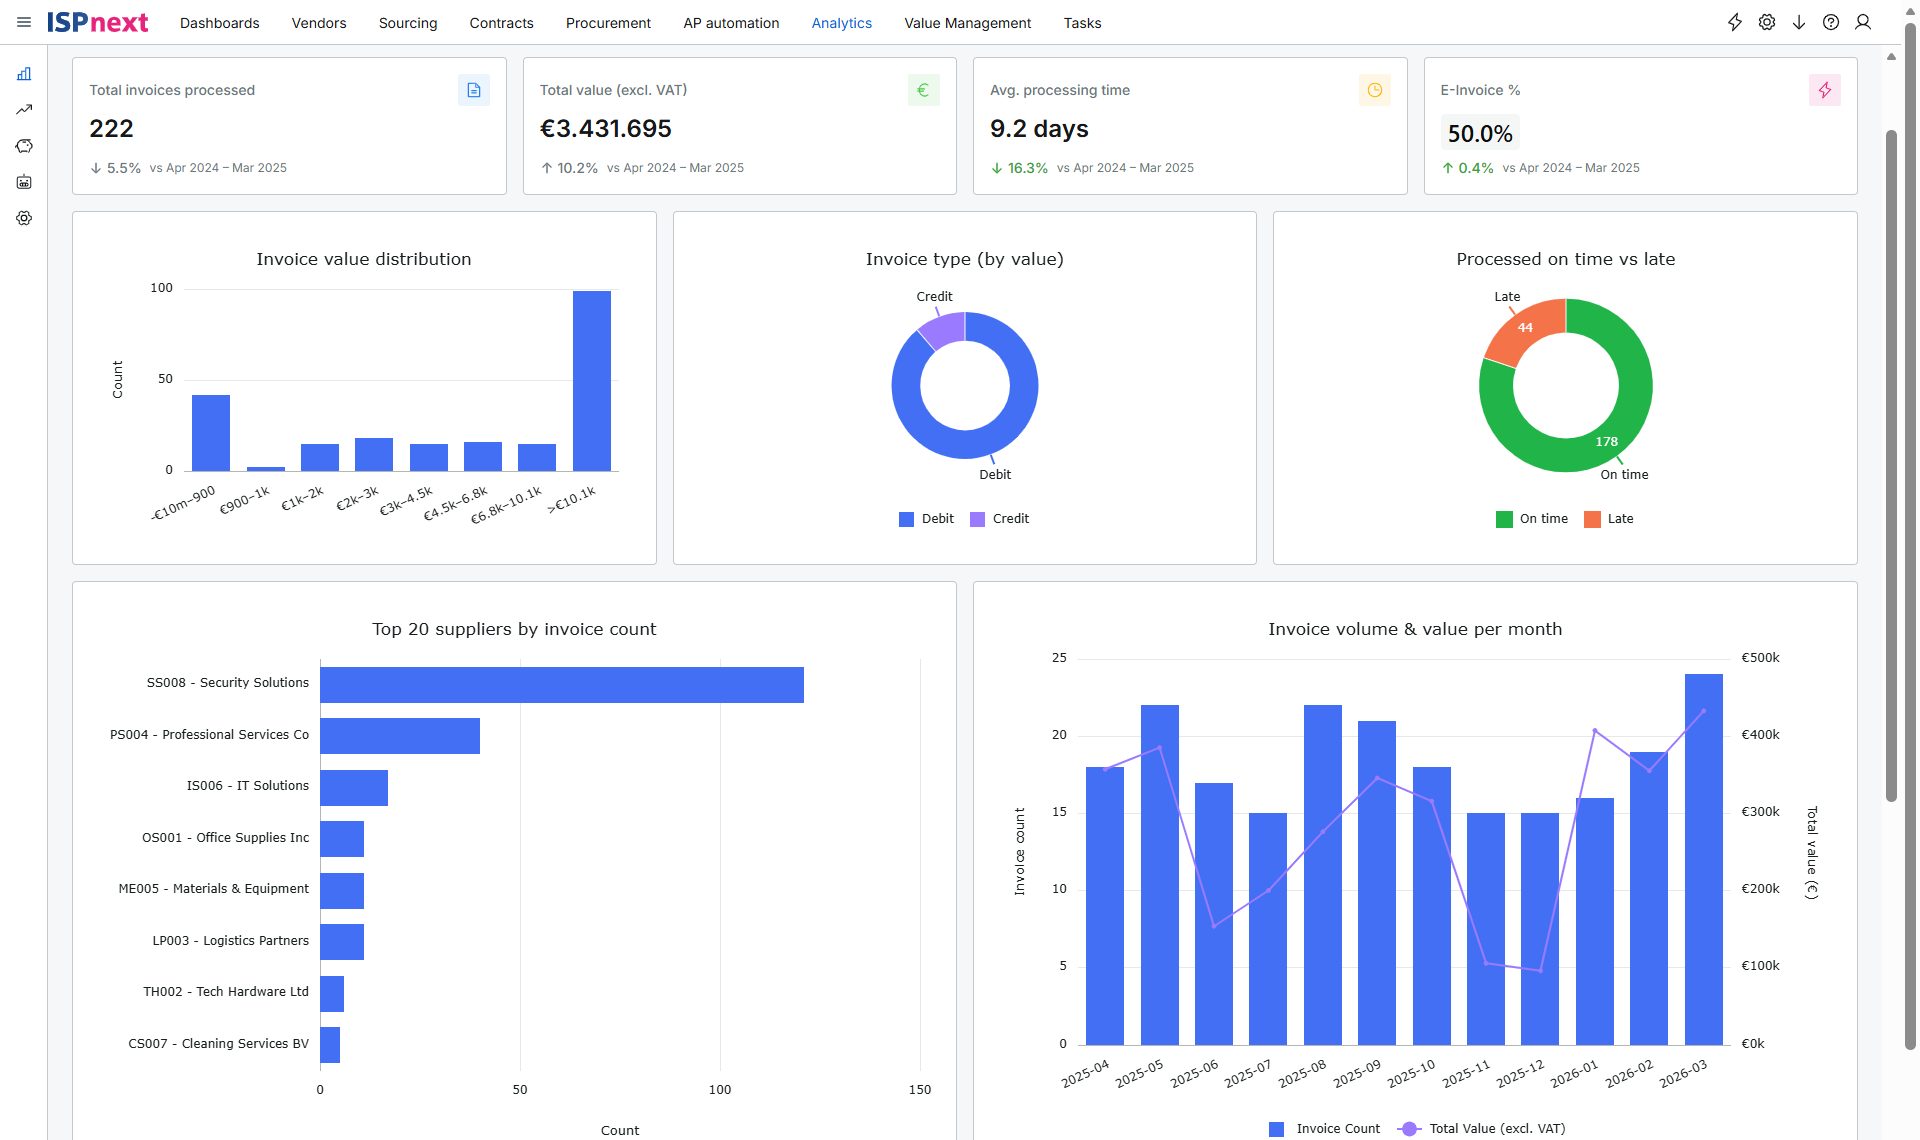Click the OS001 - Office Supplies Inc label
The image size is (1920, 1140).
226,838
